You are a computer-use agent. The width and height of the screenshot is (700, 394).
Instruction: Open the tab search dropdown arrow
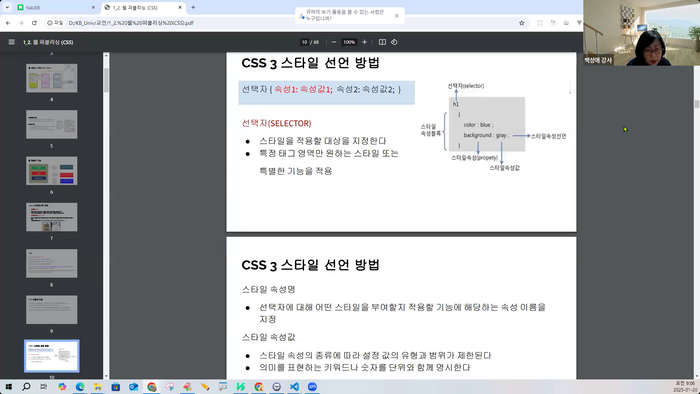(x=7, y=8)
